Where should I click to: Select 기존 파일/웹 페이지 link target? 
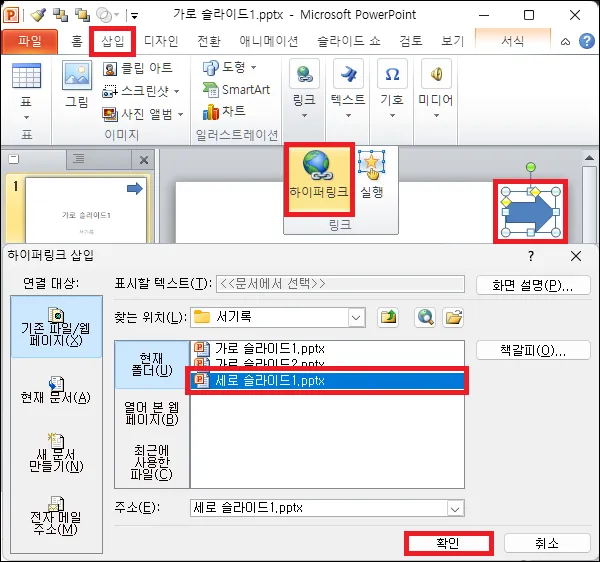56,327
